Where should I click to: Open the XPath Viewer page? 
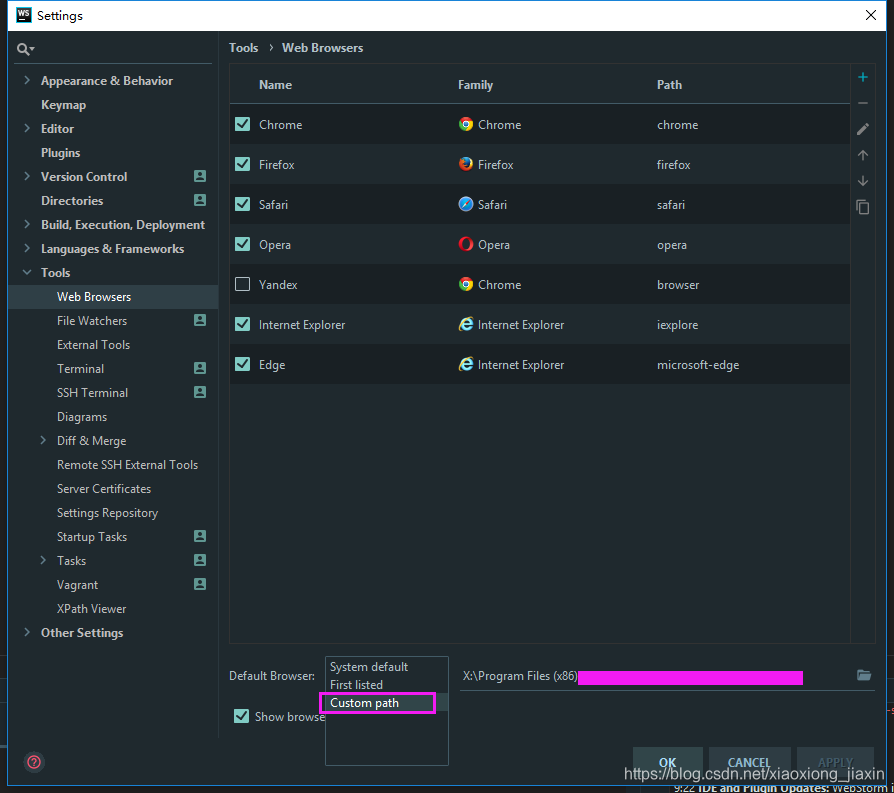coord(91,609)
